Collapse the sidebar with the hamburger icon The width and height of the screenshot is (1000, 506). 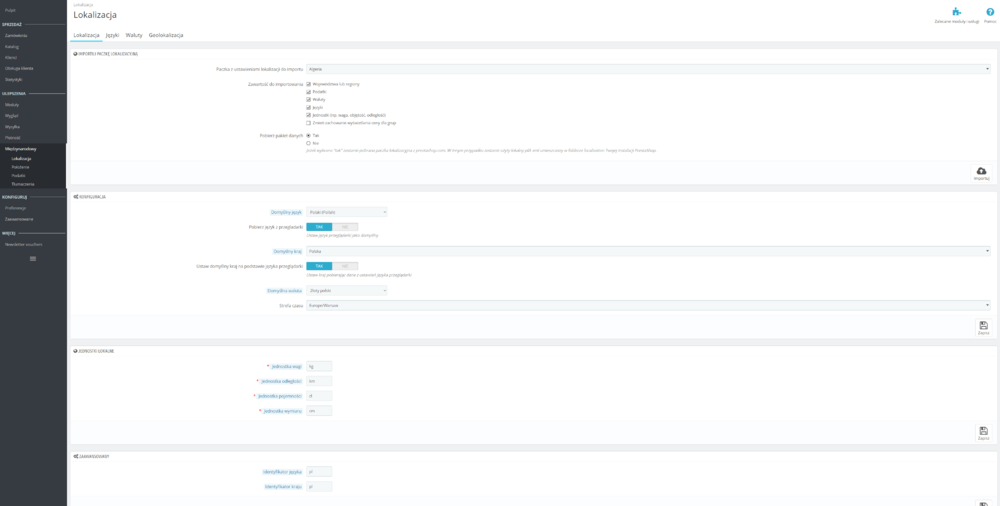click(33, 258)
